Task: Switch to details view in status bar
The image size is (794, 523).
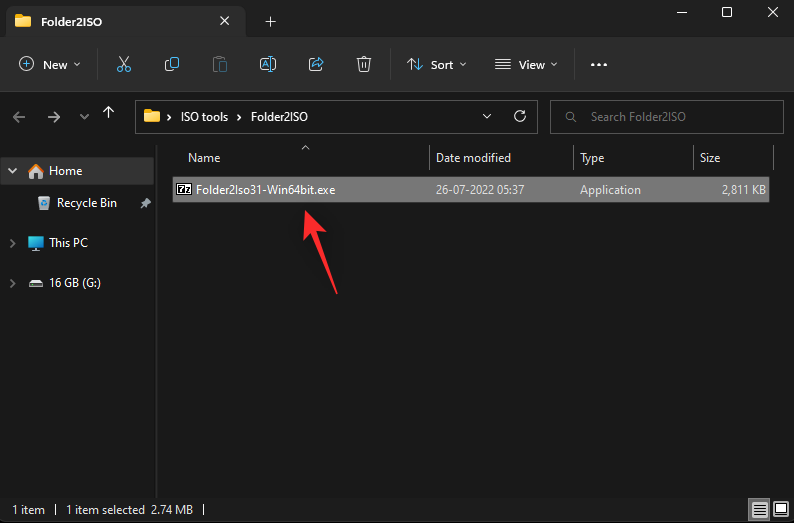Action: click(x=760, y=509)
